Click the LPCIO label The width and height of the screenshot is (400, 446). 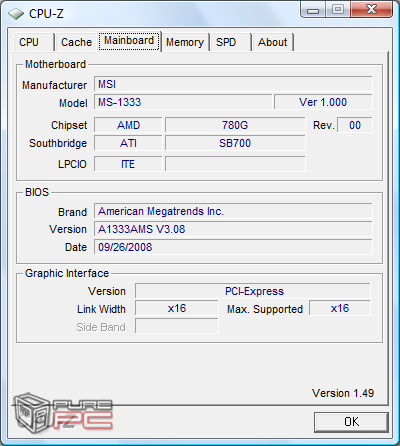click(72, 164)
